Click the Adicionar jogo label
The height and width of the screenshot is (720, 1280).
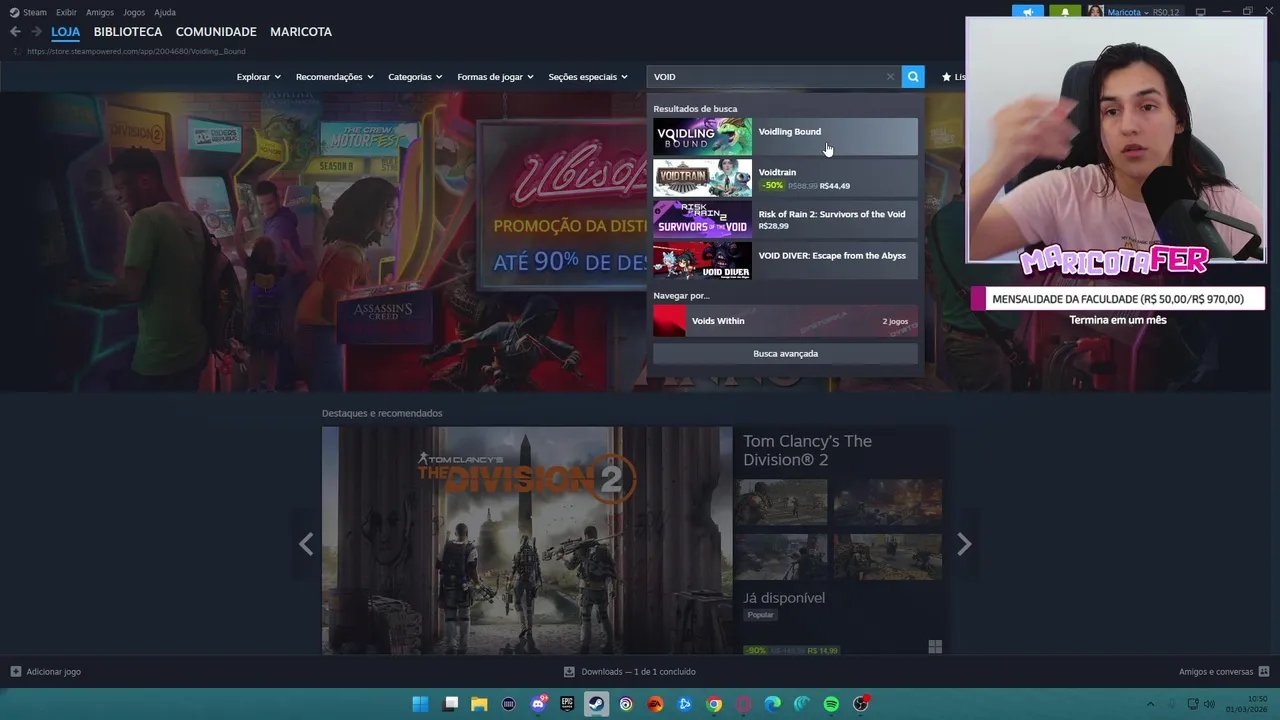pyautogui.click(x=54, y=672)
